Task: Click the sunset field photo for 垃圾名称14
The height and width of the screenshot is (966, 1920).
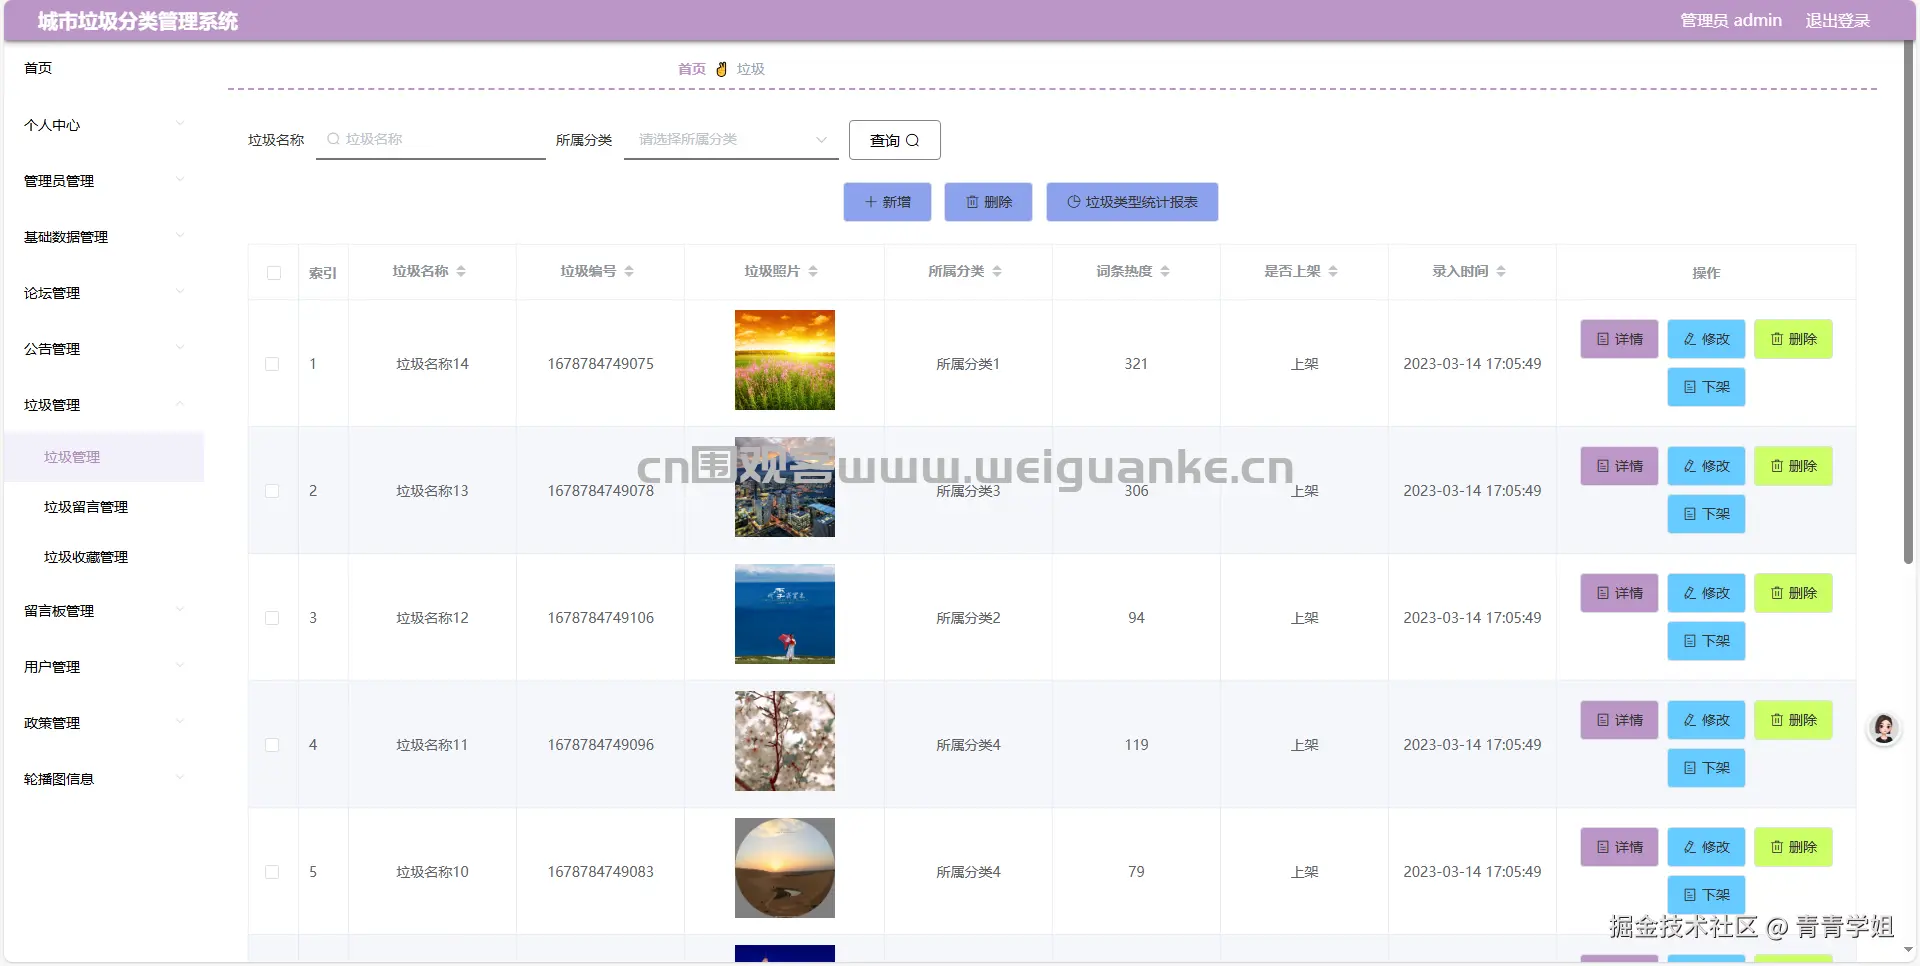Action: tap(785, 360)
